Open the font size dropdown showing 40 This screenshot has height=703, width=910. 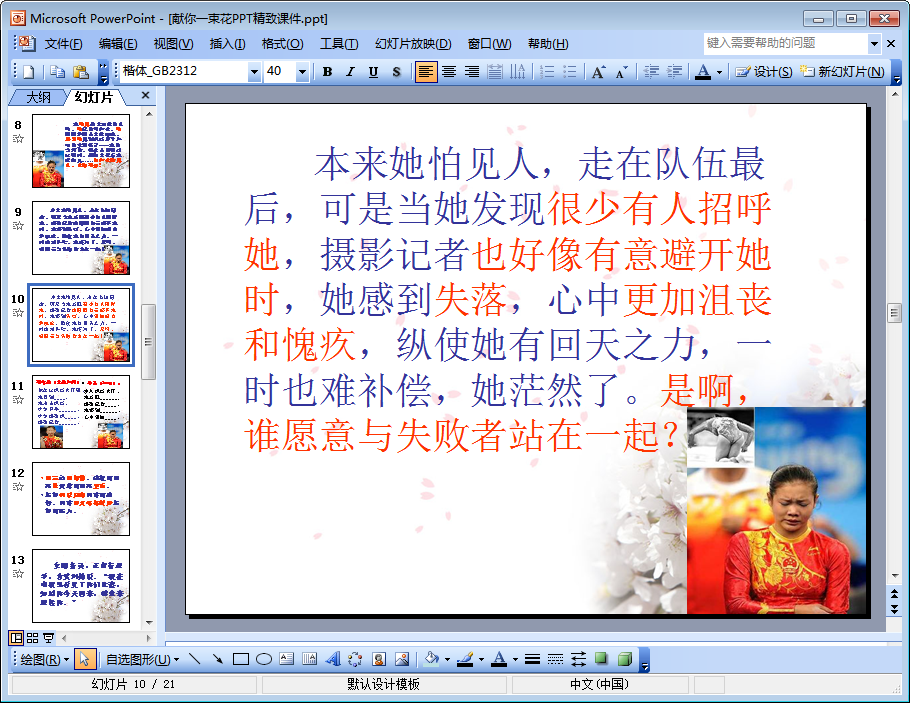[302, 72]
